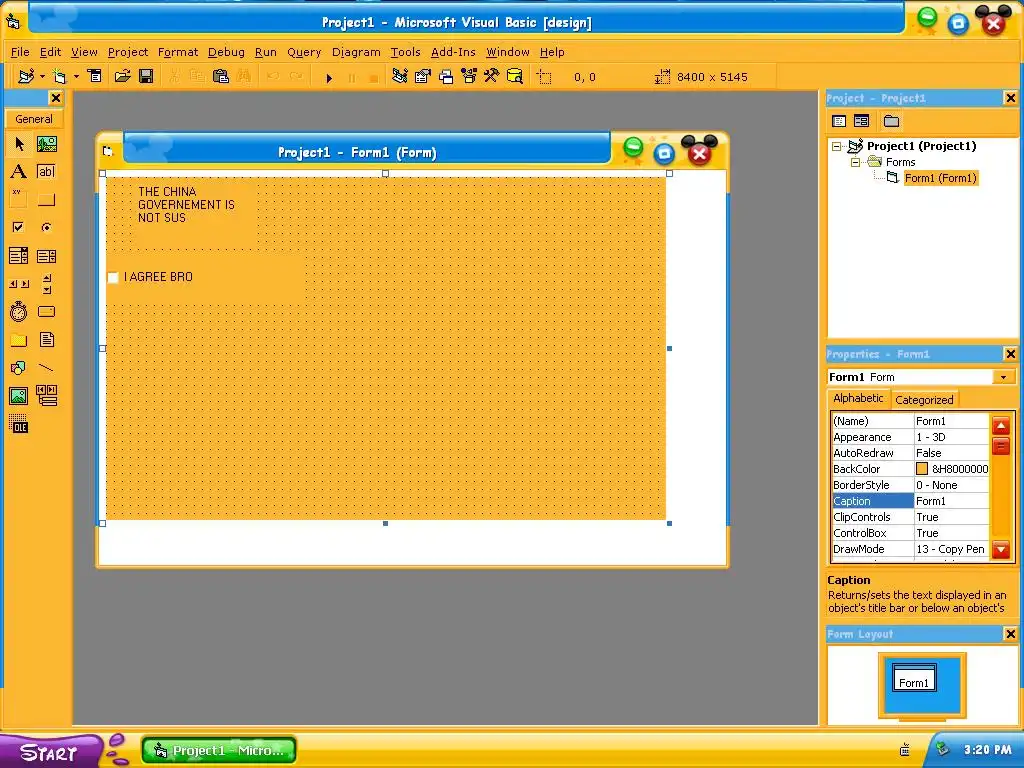Select the Image control tool
This screenshot has width=1024, height=768.
(x=19, y=396)
